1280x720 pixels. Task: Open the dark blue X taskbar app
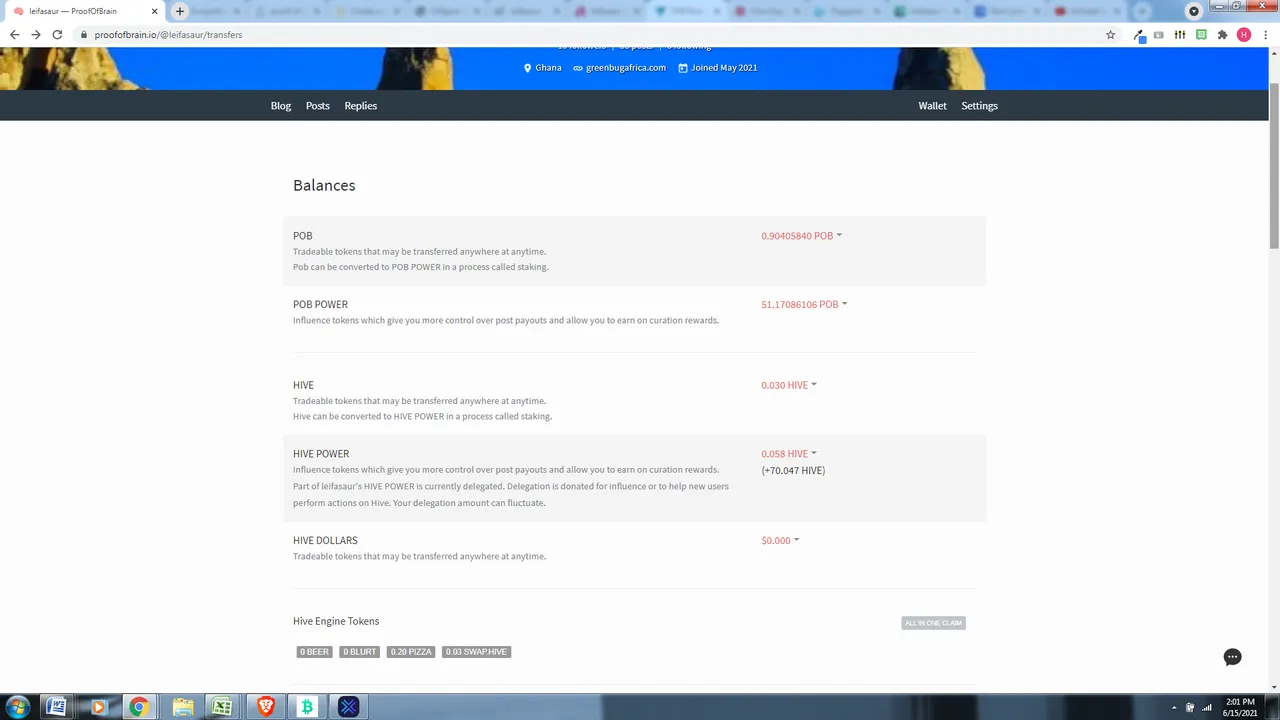click(x=348, y=707)
